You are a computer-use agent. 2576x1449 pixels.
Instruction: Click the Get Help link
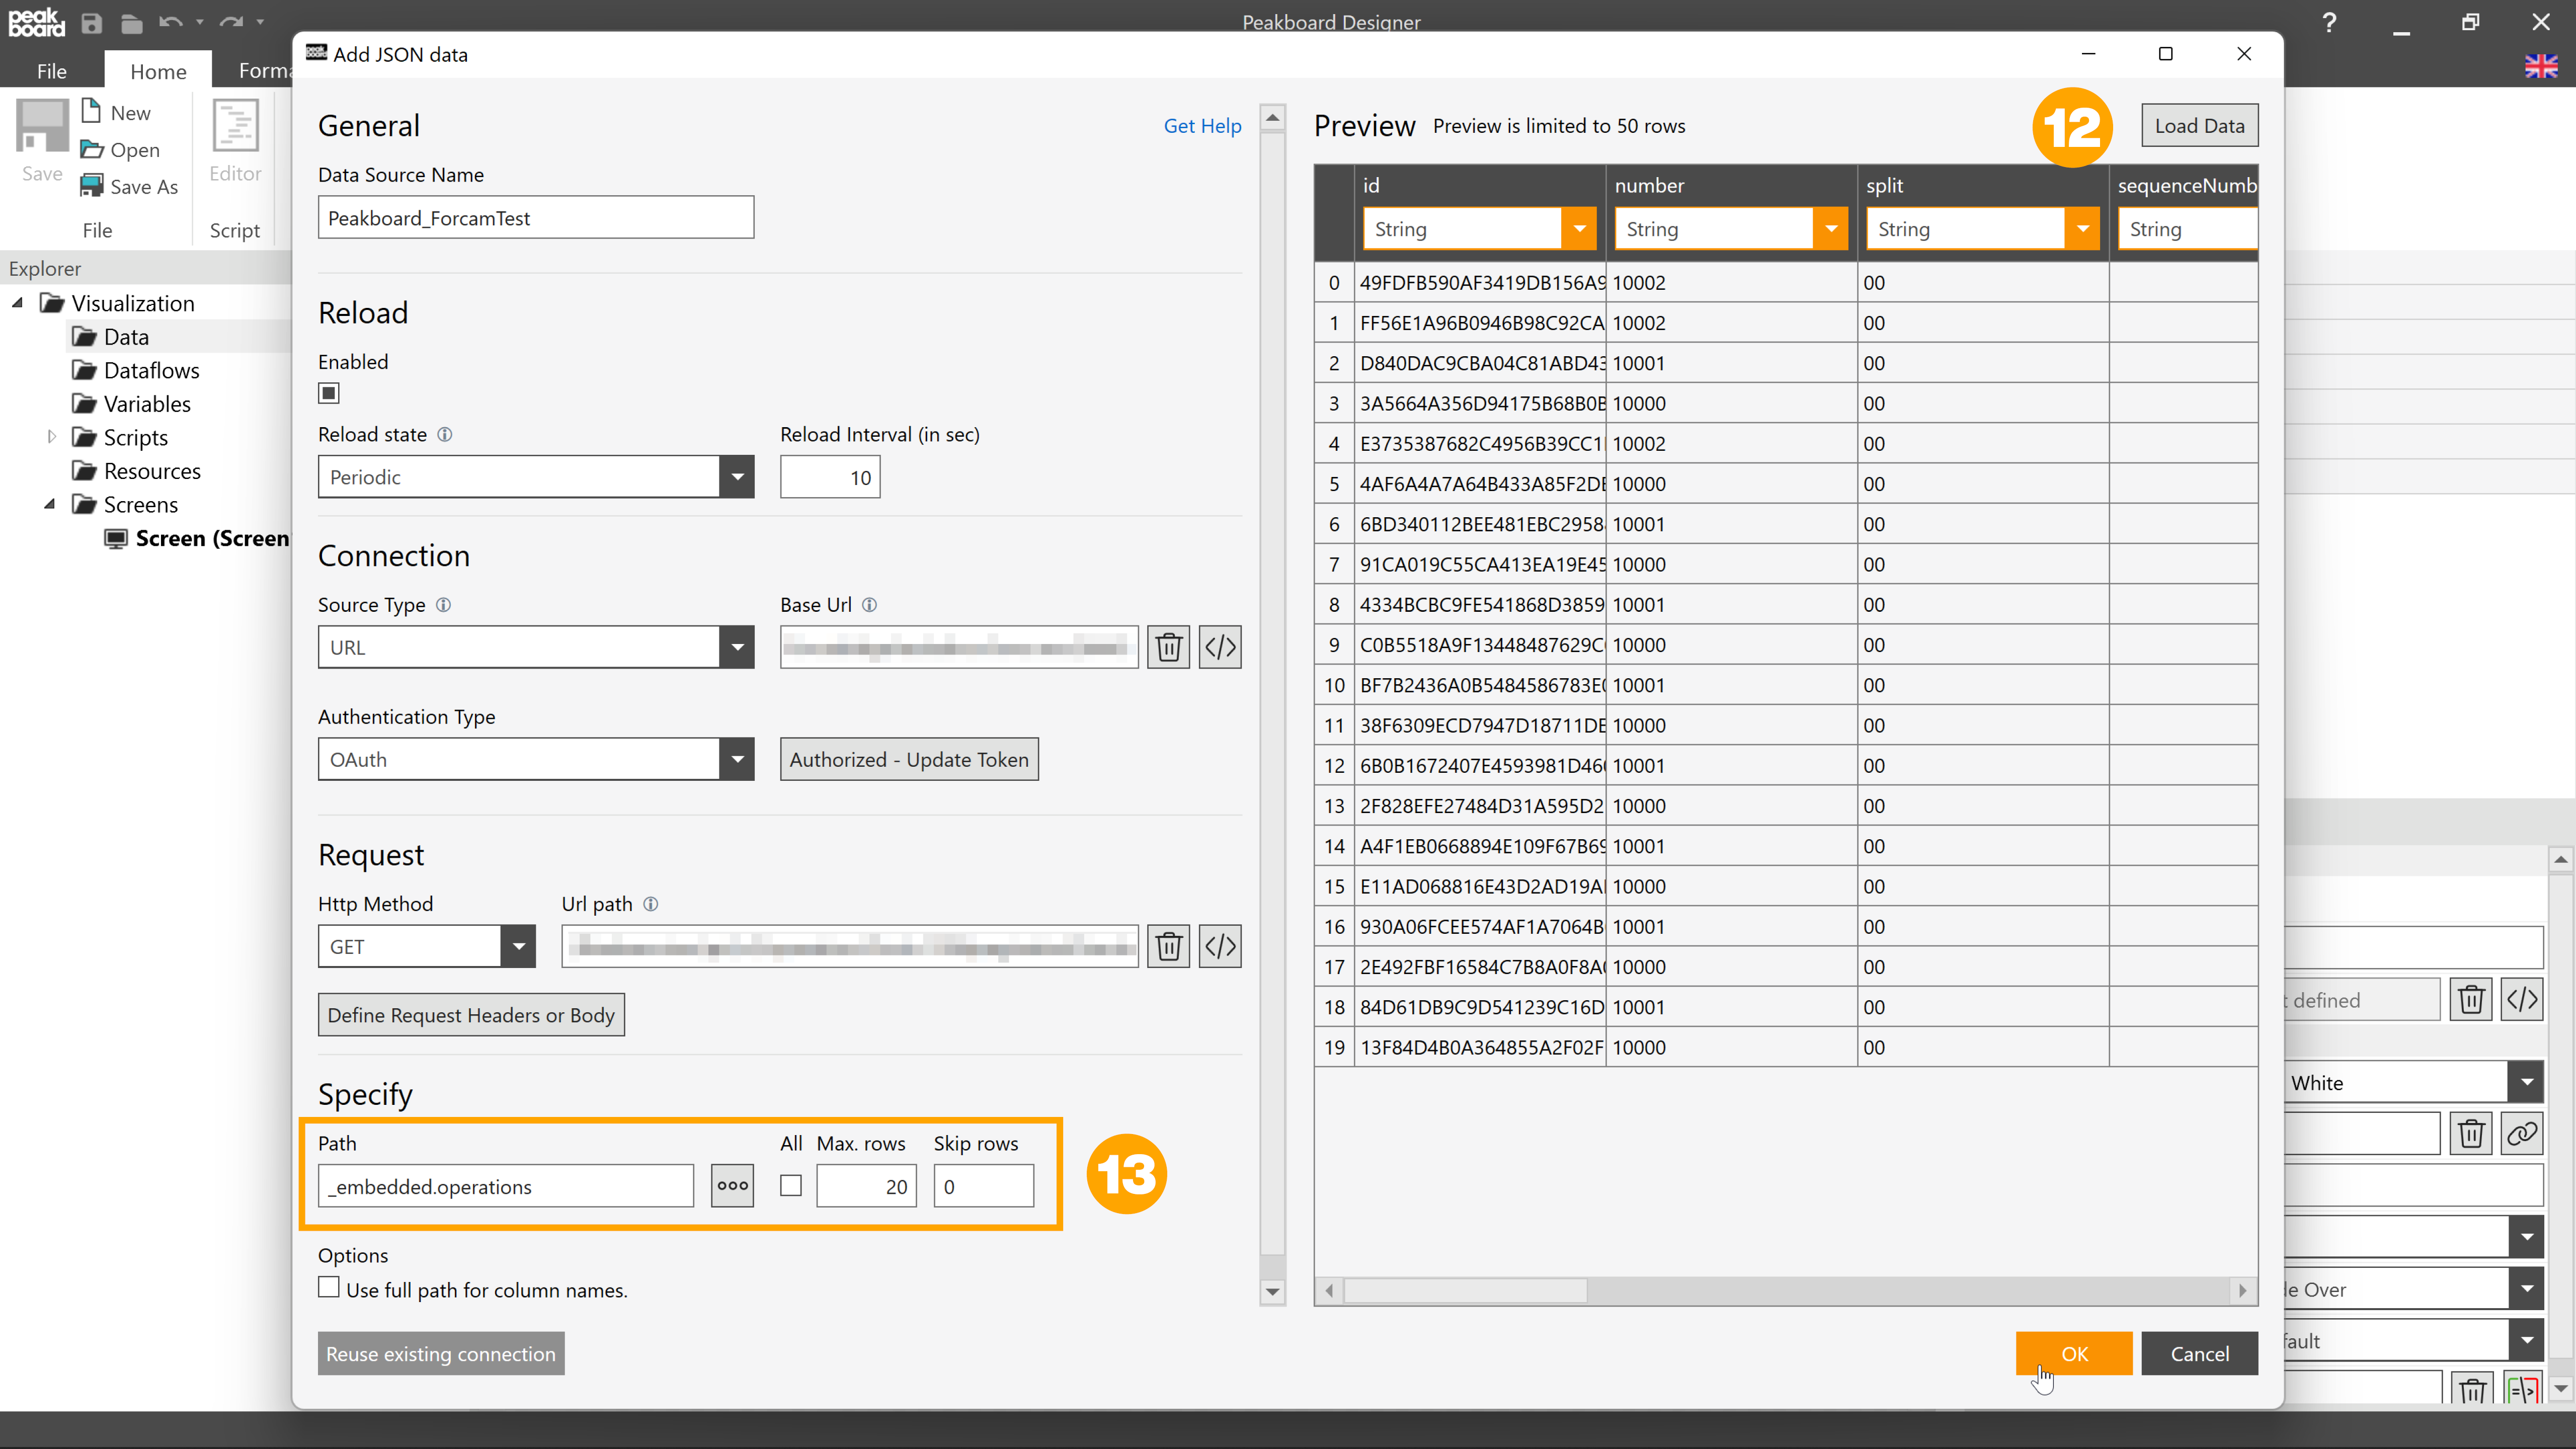coord(1201,124)
